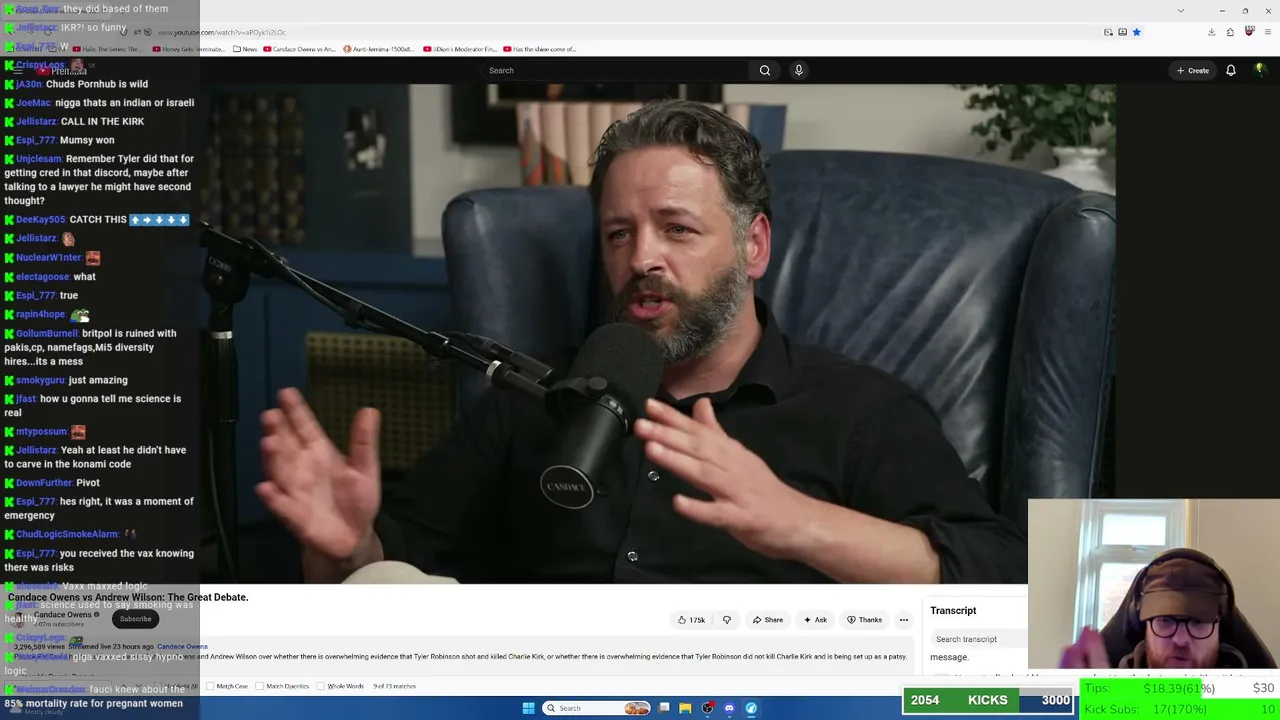Subscribe to the Candace Owens channel
Viewport: 1280px width, 720px height.
coord(135,619)
